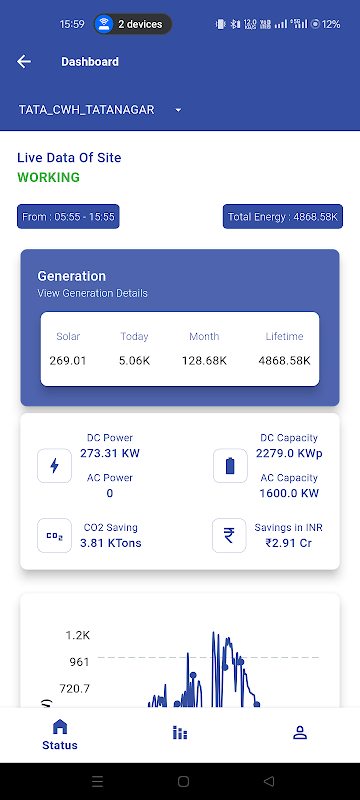Tap the From 05:55 - 15:55 button
The image size is (360, 800).
68,217
